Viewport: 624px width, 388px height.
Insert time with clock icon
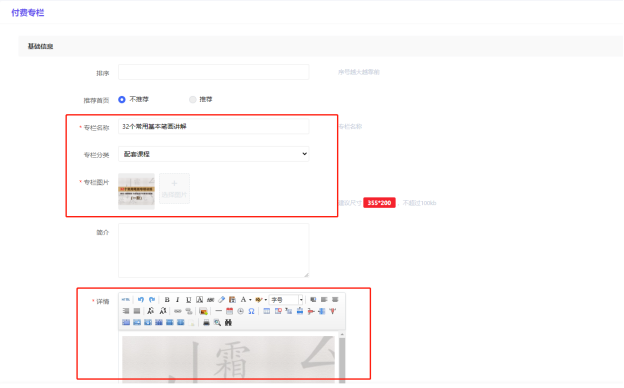(240, 311)
